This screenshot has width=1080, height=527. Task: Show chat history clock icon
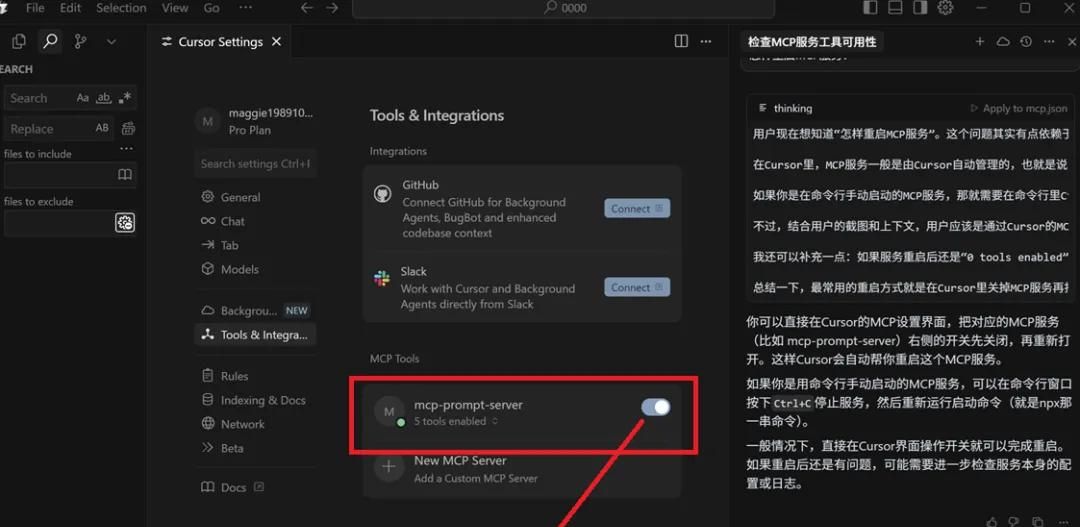point(1026,42)
